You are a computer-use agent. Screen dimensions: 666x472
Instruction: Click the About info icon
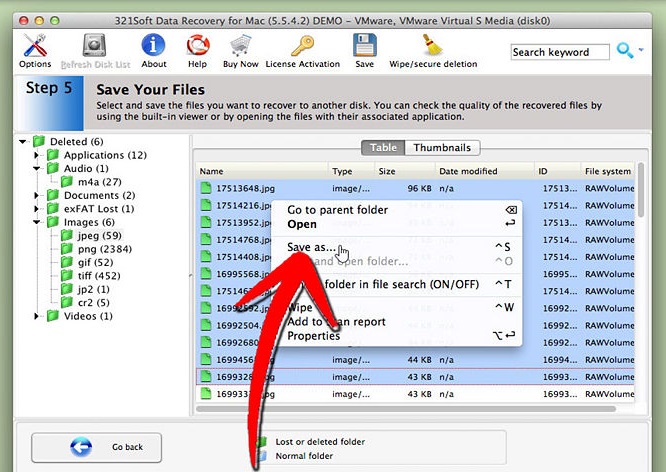pyautogui.click(x=153, y=45)
